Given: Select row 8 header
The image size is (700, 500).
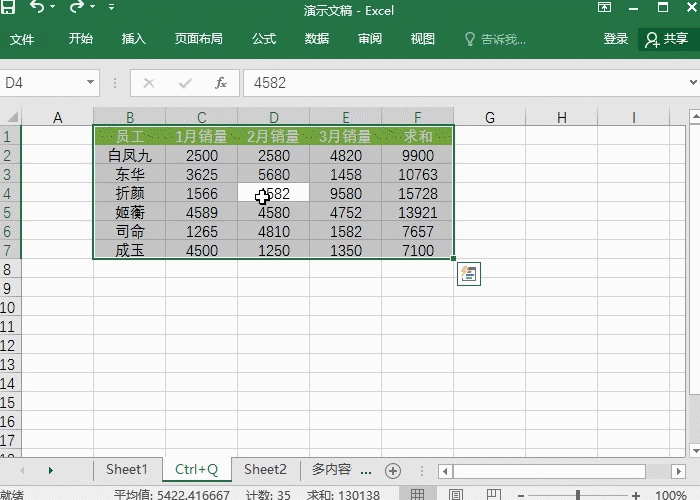Looking at the screenshot, I should pyautogui.click(x=9, y=270).
